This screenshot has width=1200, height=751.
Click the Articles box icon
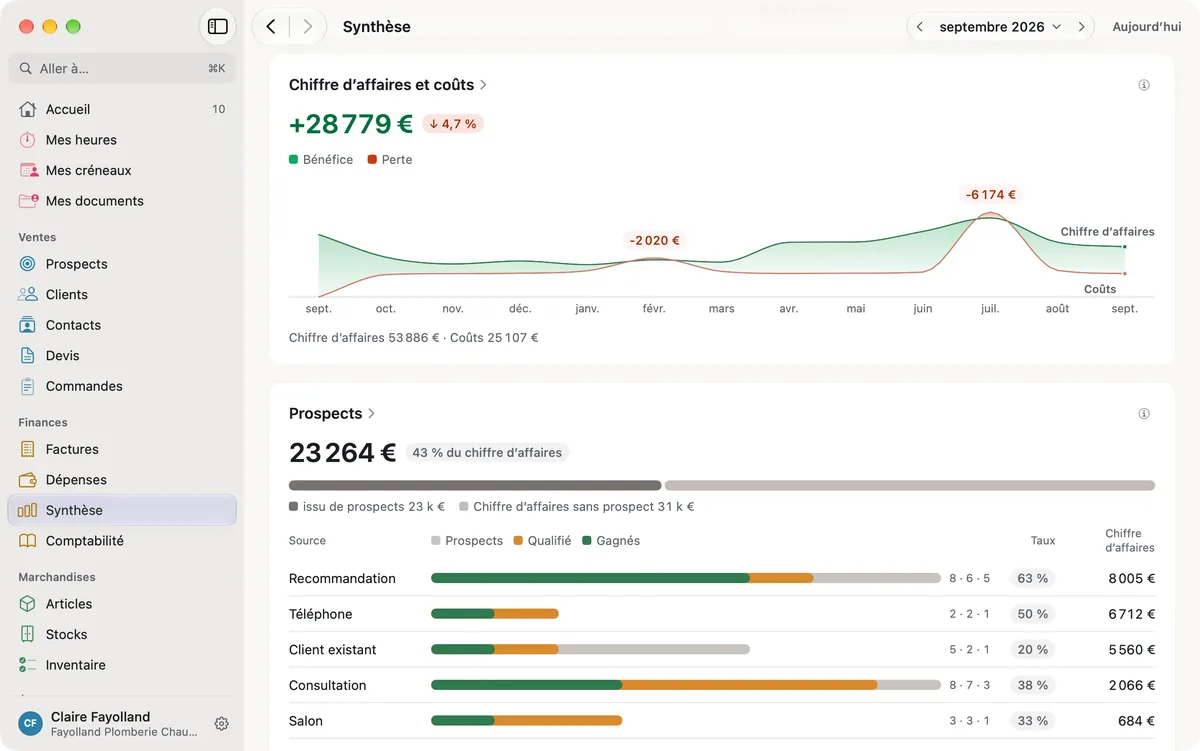click(28, 604)
